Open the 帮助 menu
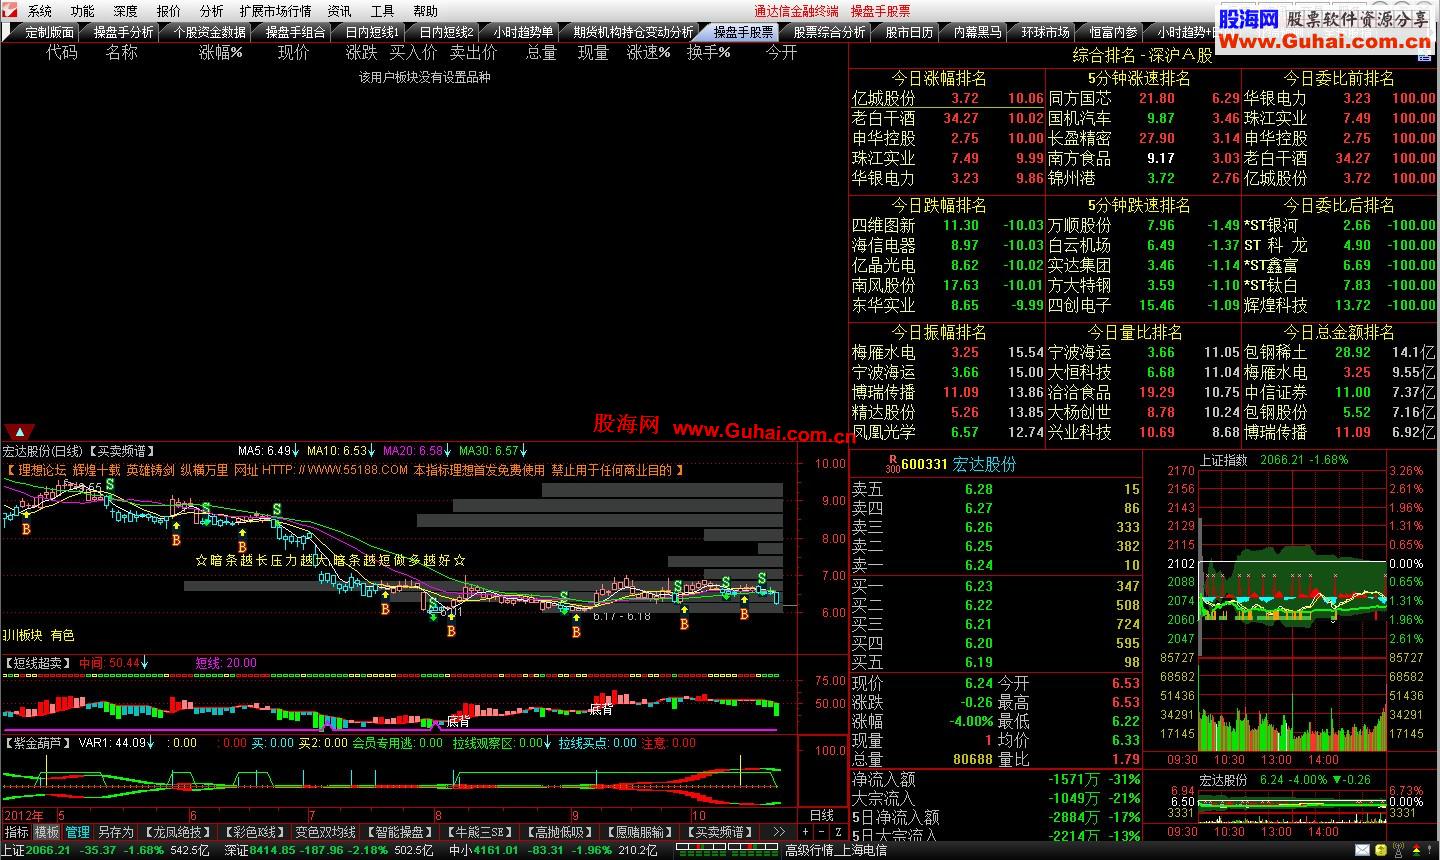The image size is (1440, 860). click(426, 11)
